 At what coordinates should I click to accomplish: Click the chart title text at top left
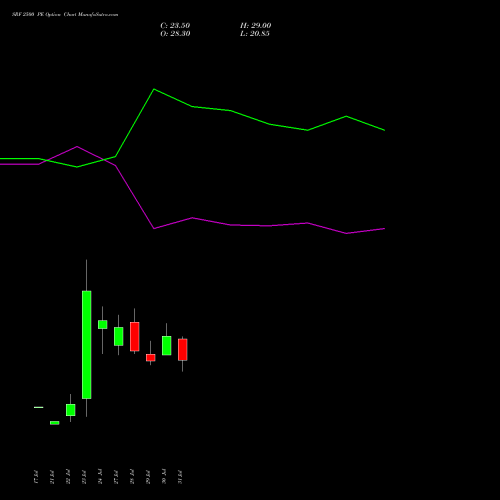tap(65, 15)
